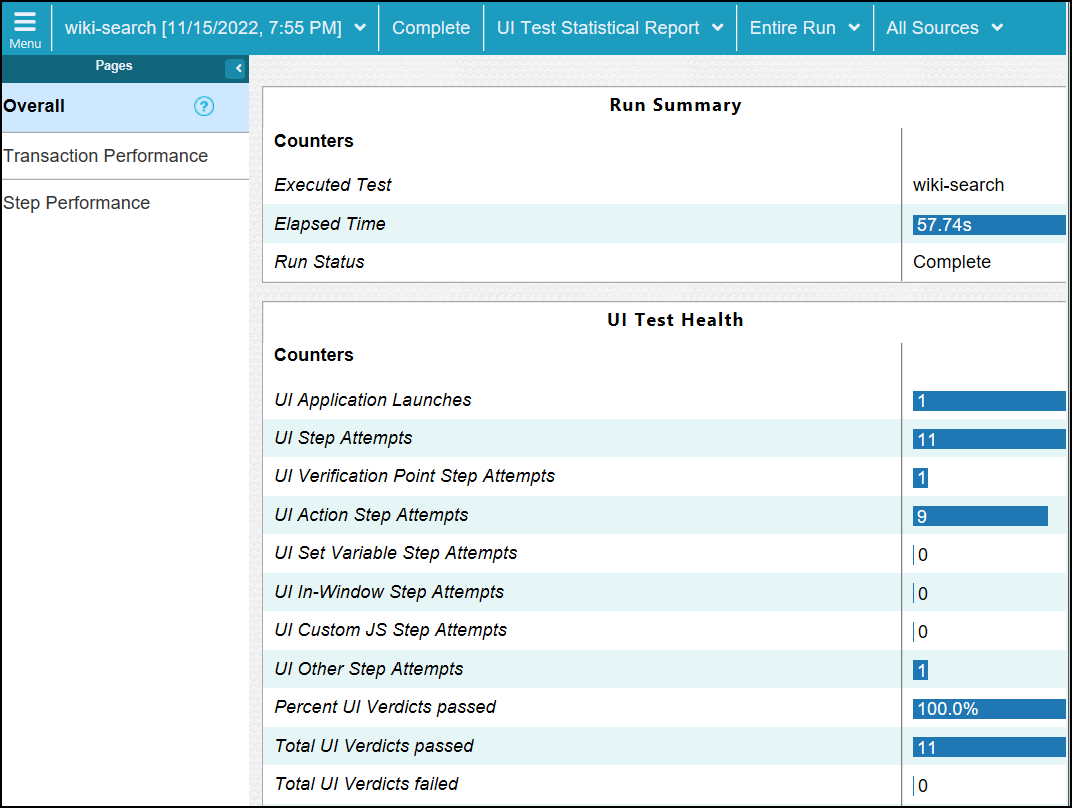This screenshot has height=808, width=1072.
Task: Click the UI Step Attempts bar
Action: [988, 439]
